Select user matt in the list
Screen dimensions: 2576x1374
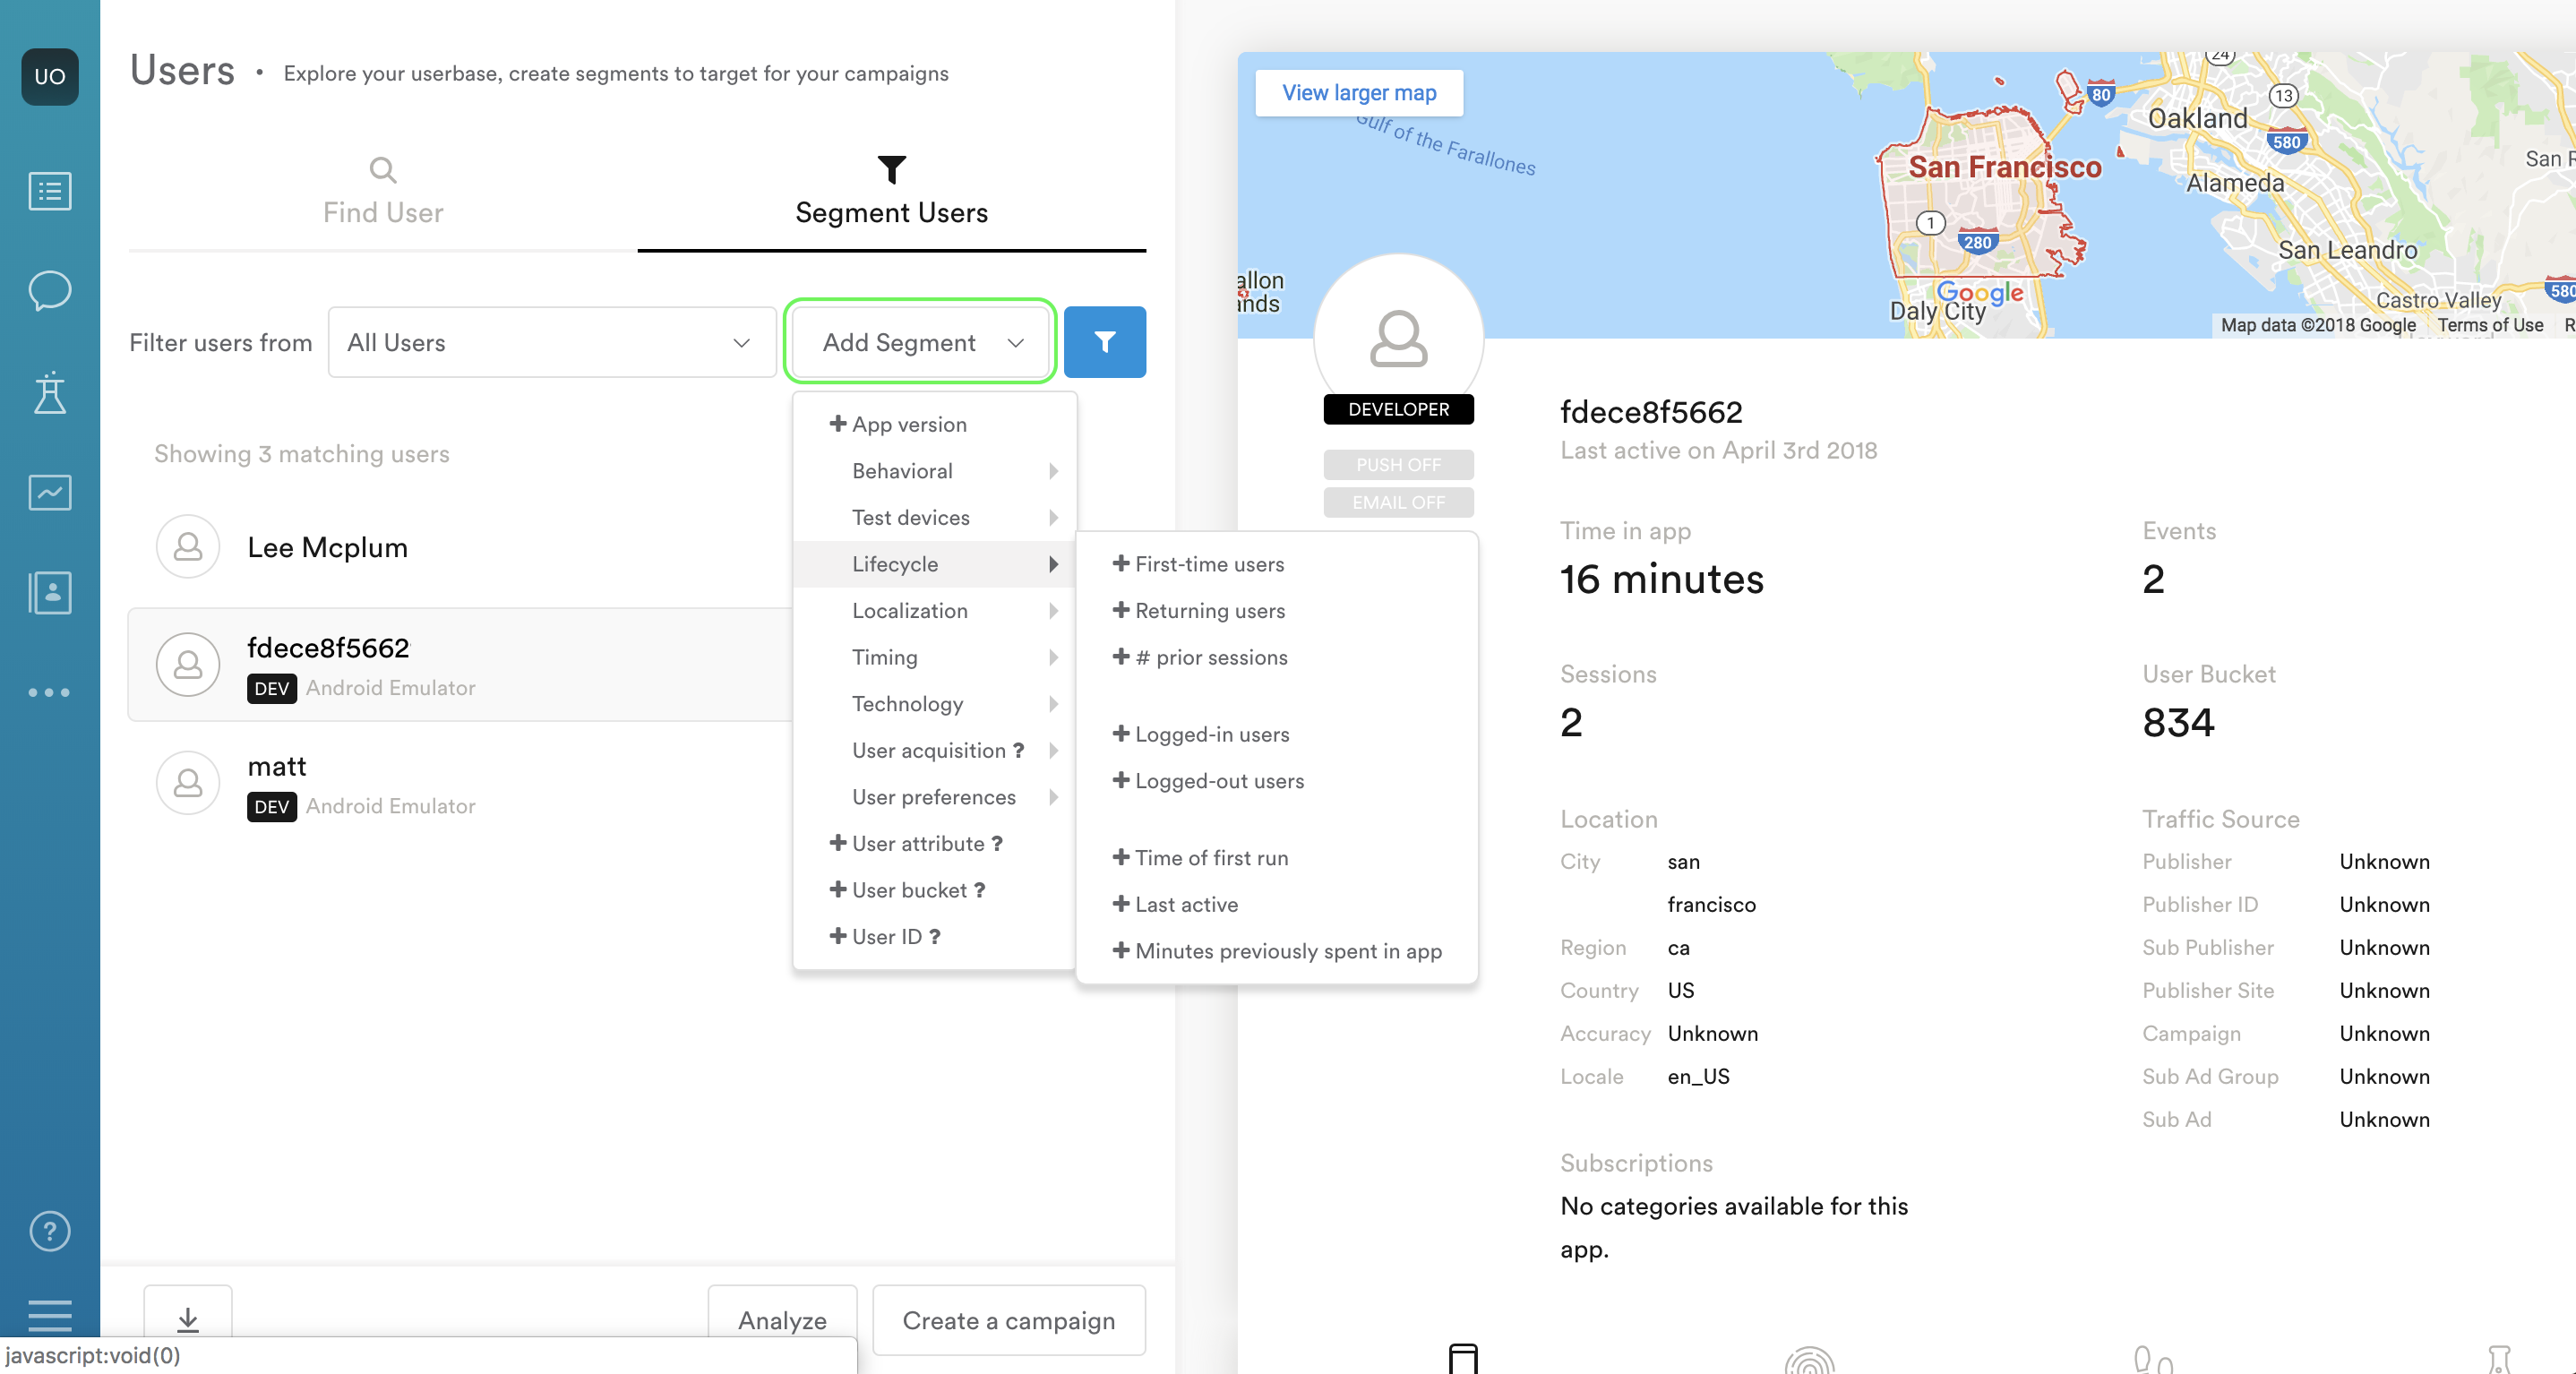pyautogui.click(x=277, y=767)
